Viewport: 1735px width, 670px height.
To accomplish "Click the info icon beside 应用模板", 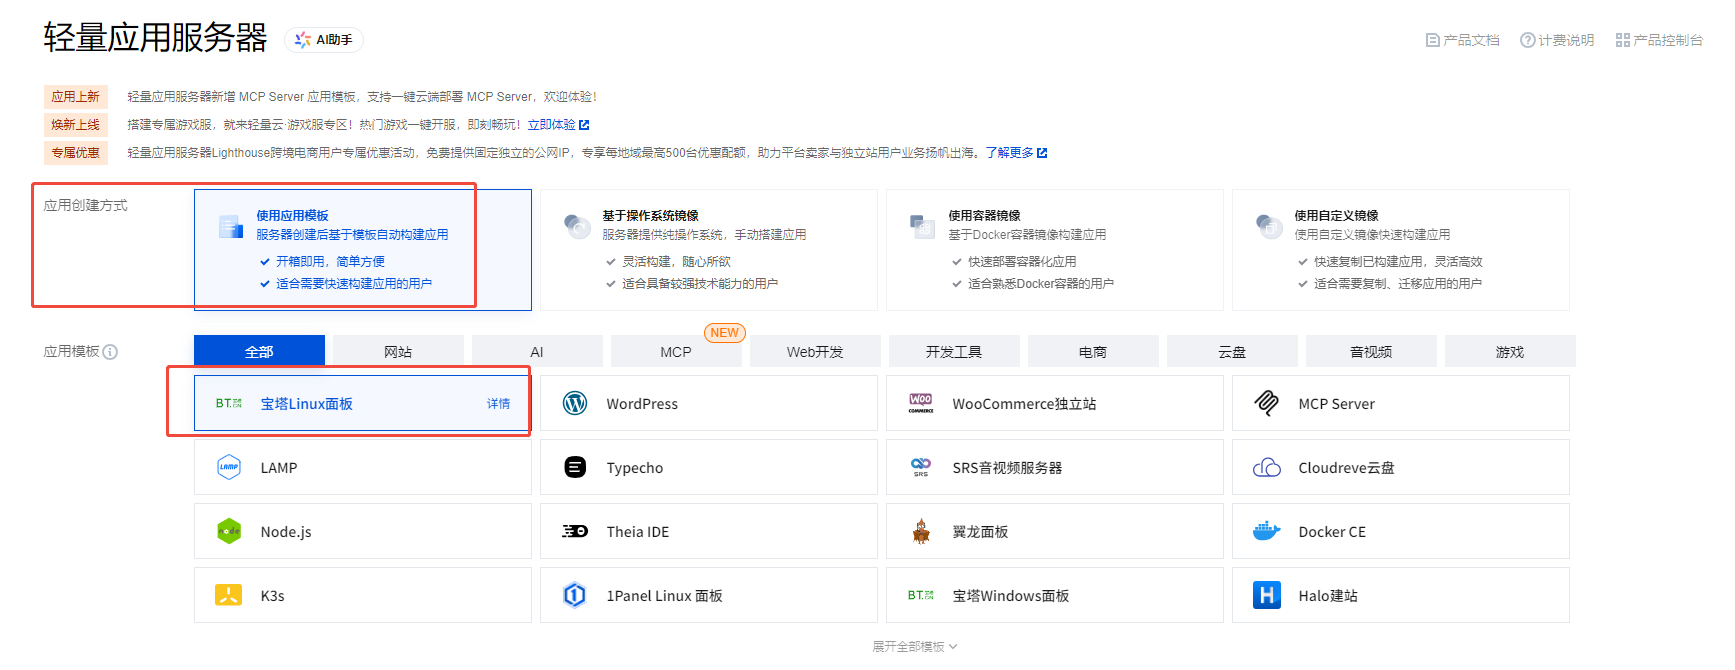I will tap(110, 352).
